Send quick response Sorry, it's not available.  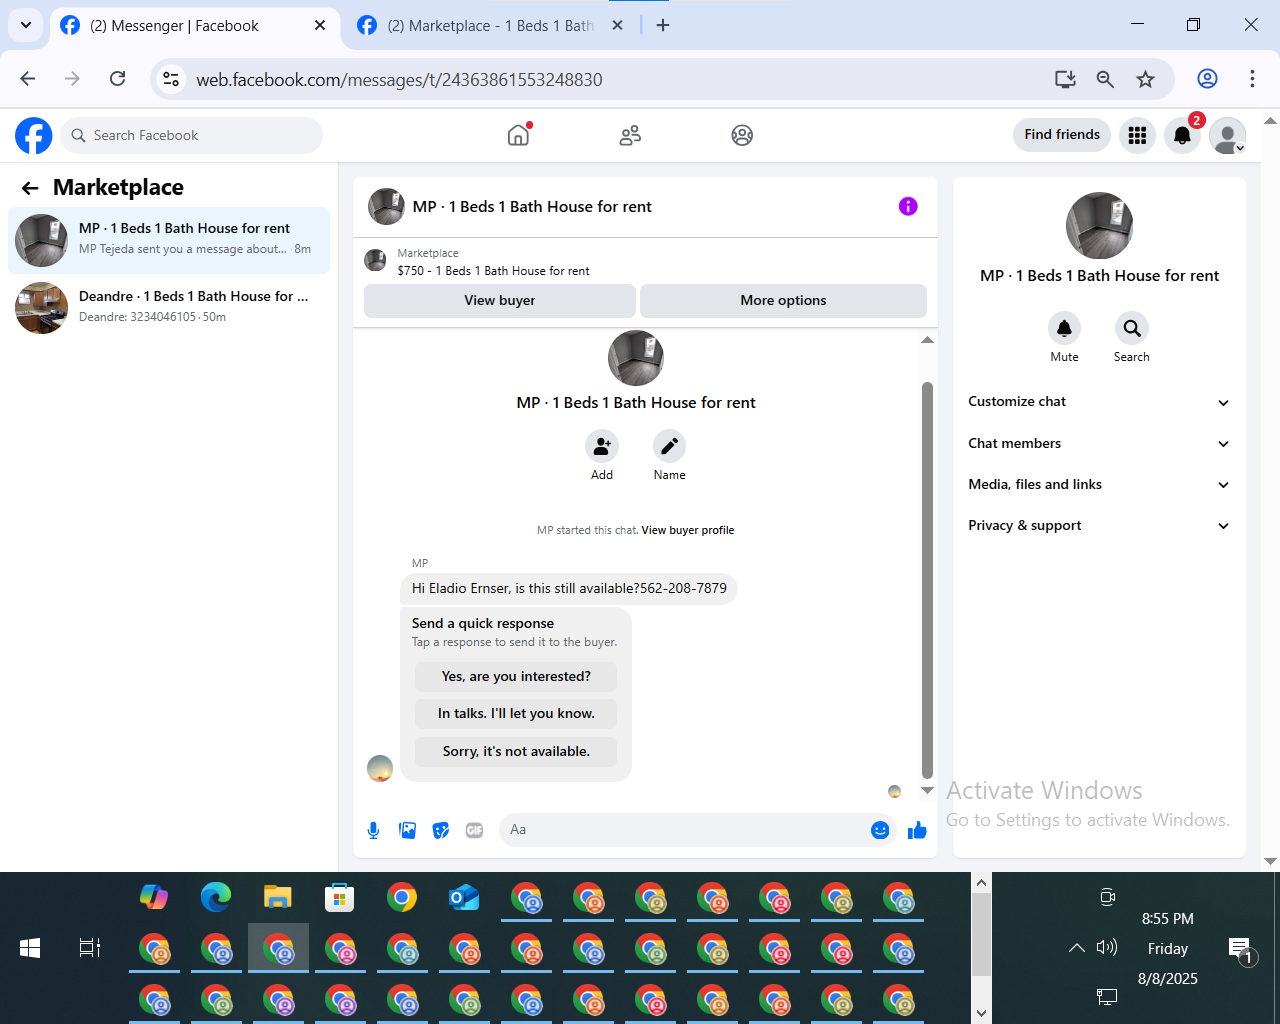(516, 752)
